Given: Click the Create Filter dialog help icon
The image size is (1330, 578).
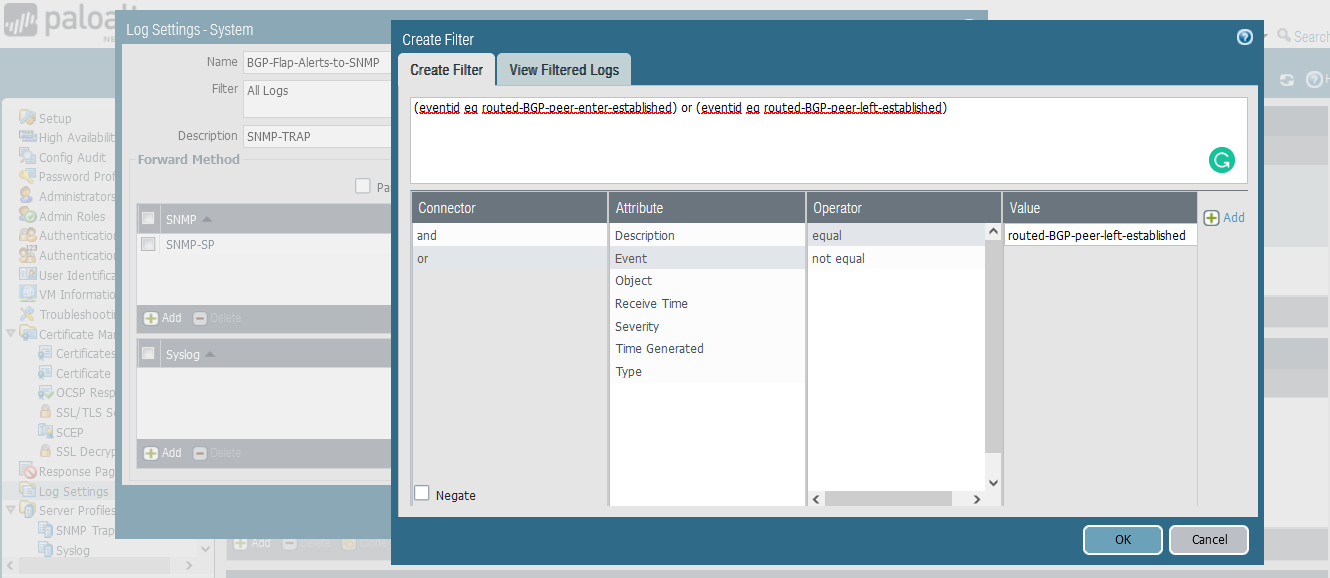Looking at the screenshot, I should click(1245, 37).
